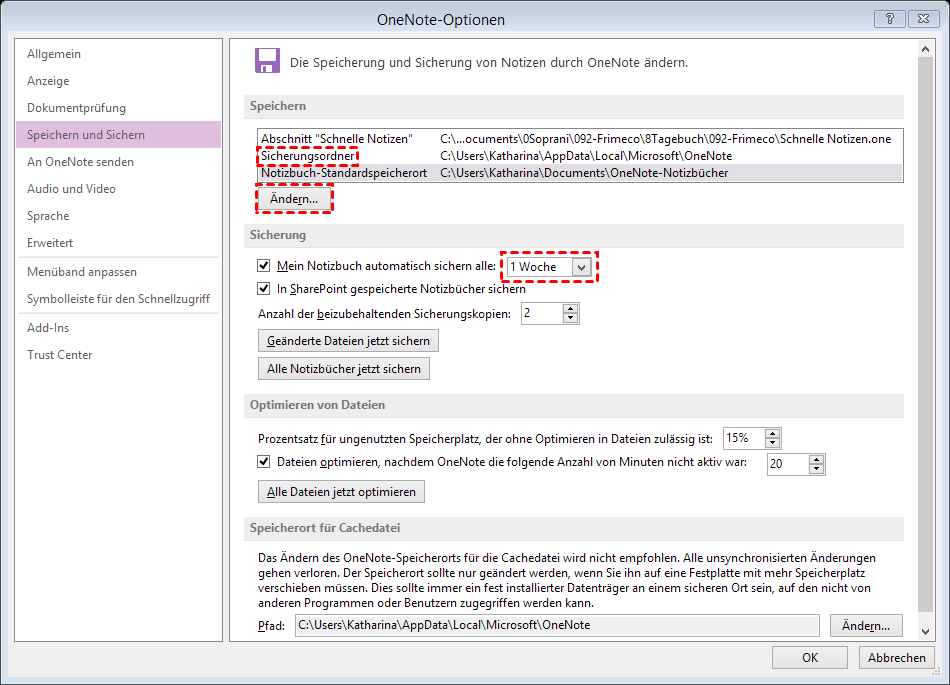Select Speichern und Sichern category
This screenshot has width=950, height=685.
point(119,134)
